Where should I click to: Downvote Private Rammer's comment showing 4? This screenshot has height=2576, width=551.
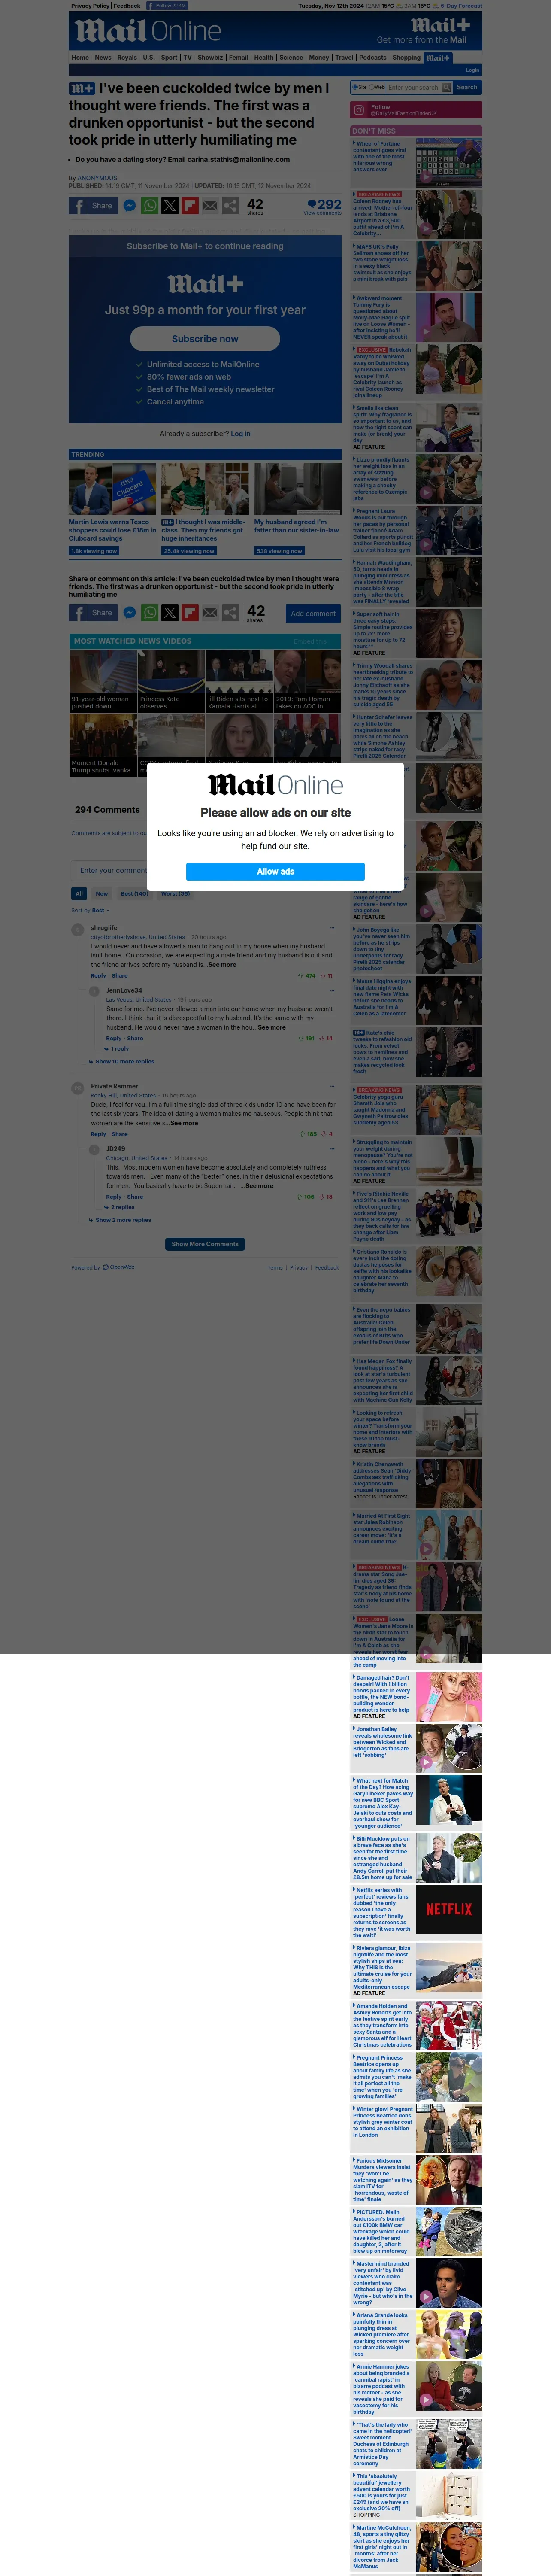tap(324, 1134)
